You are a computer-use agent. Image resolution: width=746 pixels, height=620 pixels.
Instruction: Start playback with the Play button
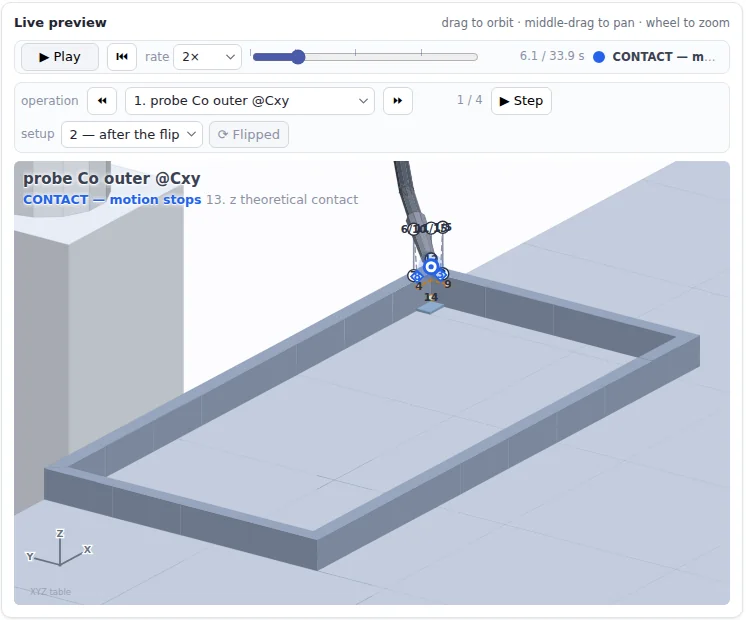click(x=60, y=57)
